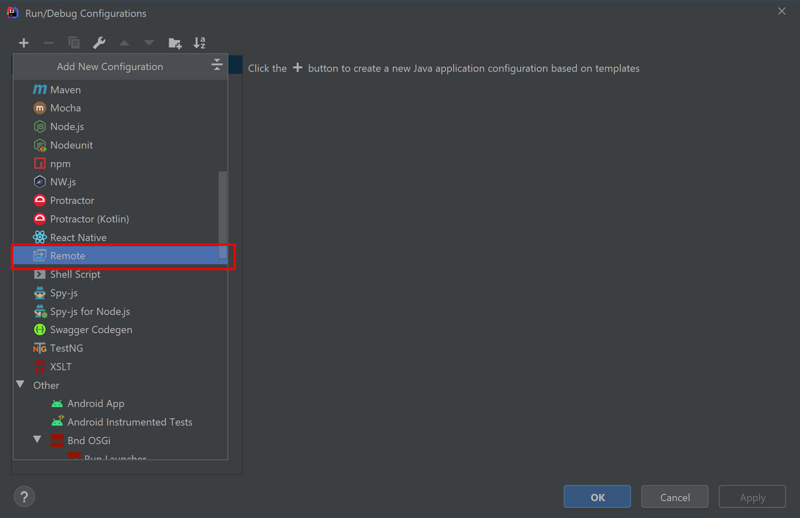Select TestNG configuration type
800x518 pixels.
tap(120, 348)
